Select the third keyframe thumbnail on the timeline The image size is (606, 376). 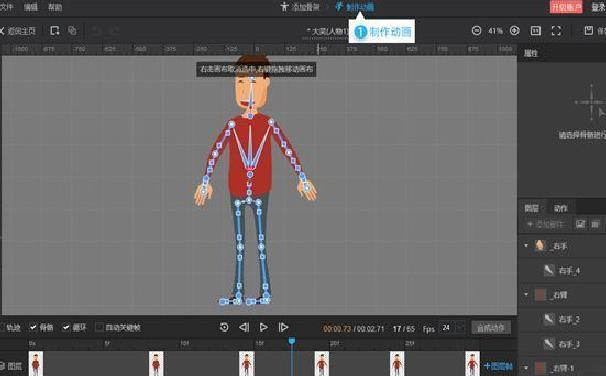pos(247,364)
